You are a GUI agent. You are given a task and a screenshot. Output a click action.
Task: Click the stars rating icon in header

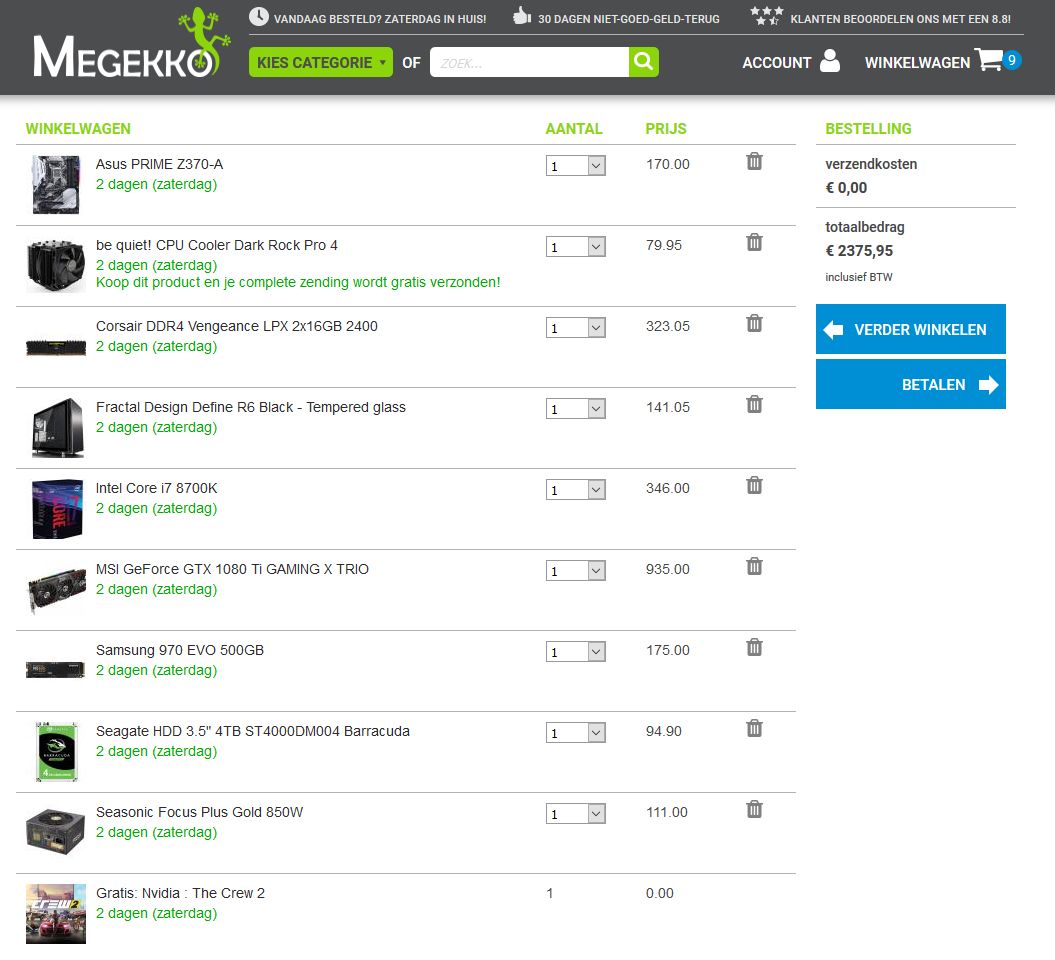click(x=767, y=16)
